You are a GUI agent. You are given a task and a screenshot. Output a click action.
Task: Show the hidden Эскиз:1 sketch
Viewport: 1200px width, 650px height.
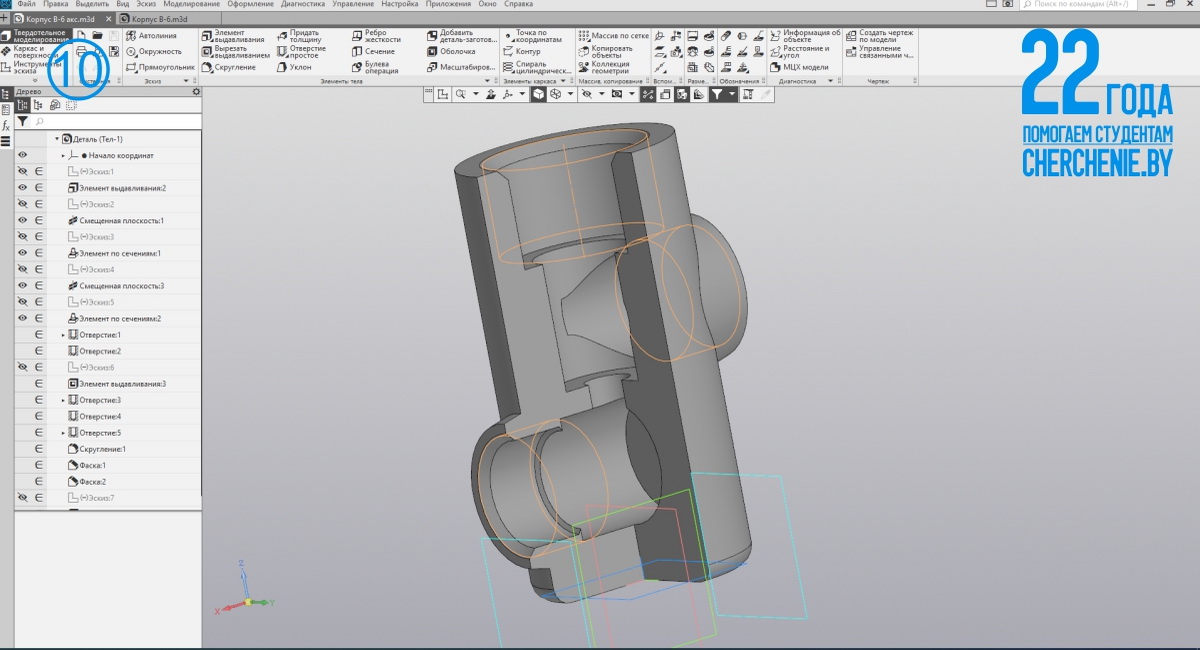22,172
